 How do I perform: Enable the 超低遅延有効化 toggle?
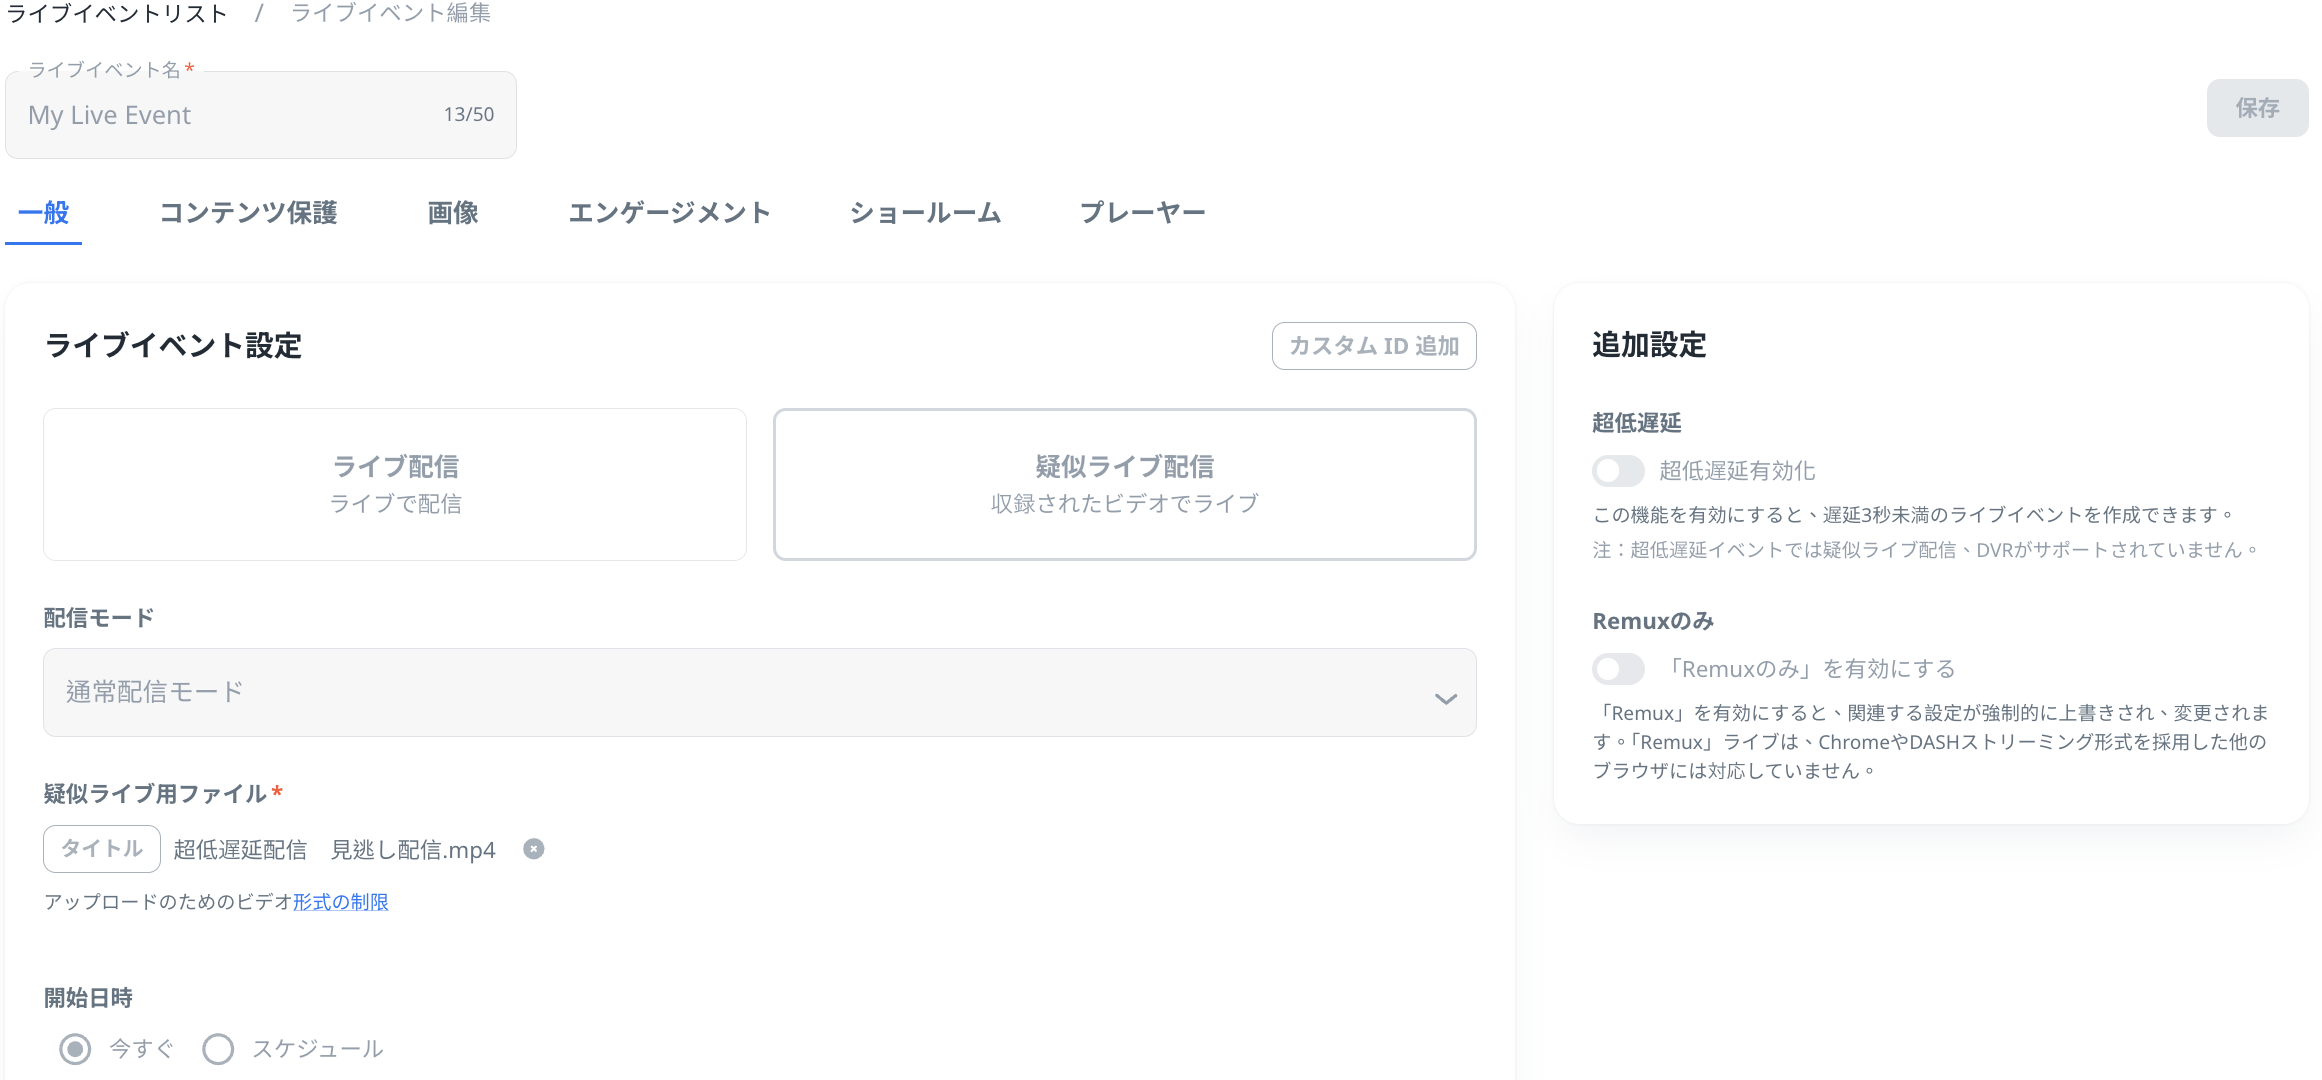coord(1618,471)
